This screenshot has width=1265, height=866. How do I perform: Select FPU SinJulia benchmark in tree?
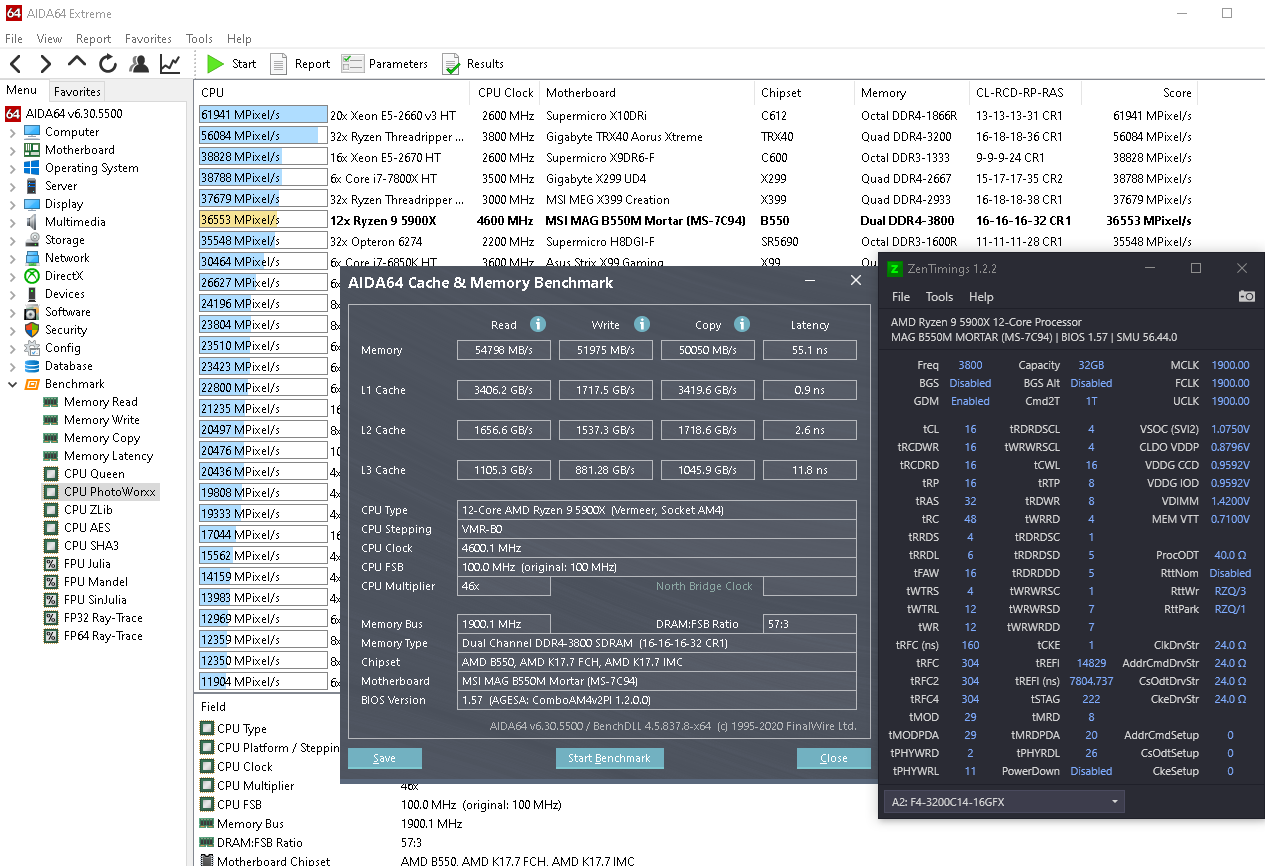(x=94, y=600)
